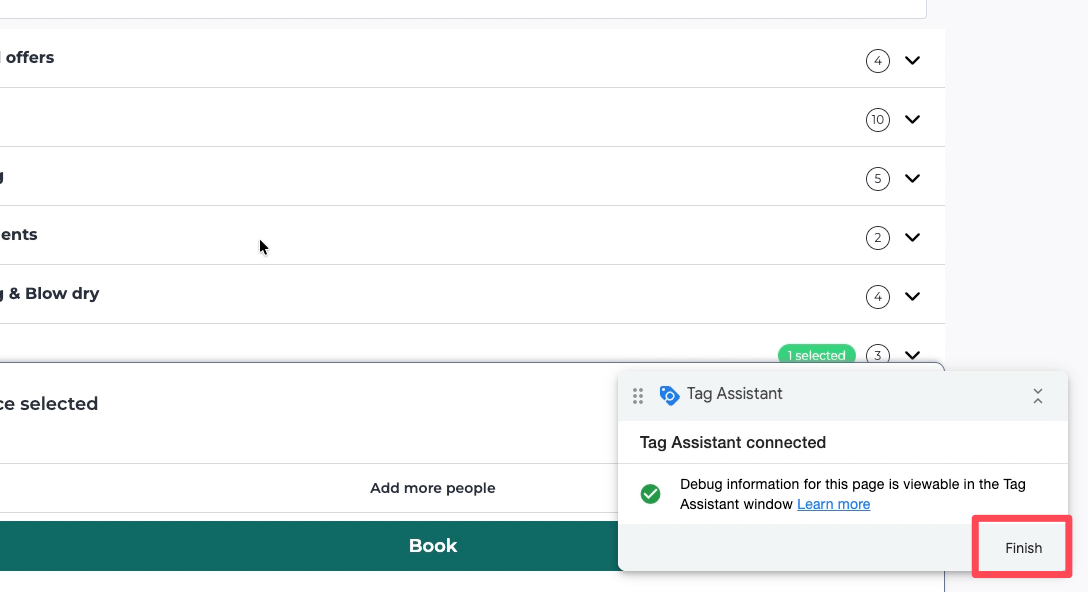The height and width of the screenshot is (592, 1088).
Task: Expand the category marked 1 selected
Action: [x=912, y=355]
